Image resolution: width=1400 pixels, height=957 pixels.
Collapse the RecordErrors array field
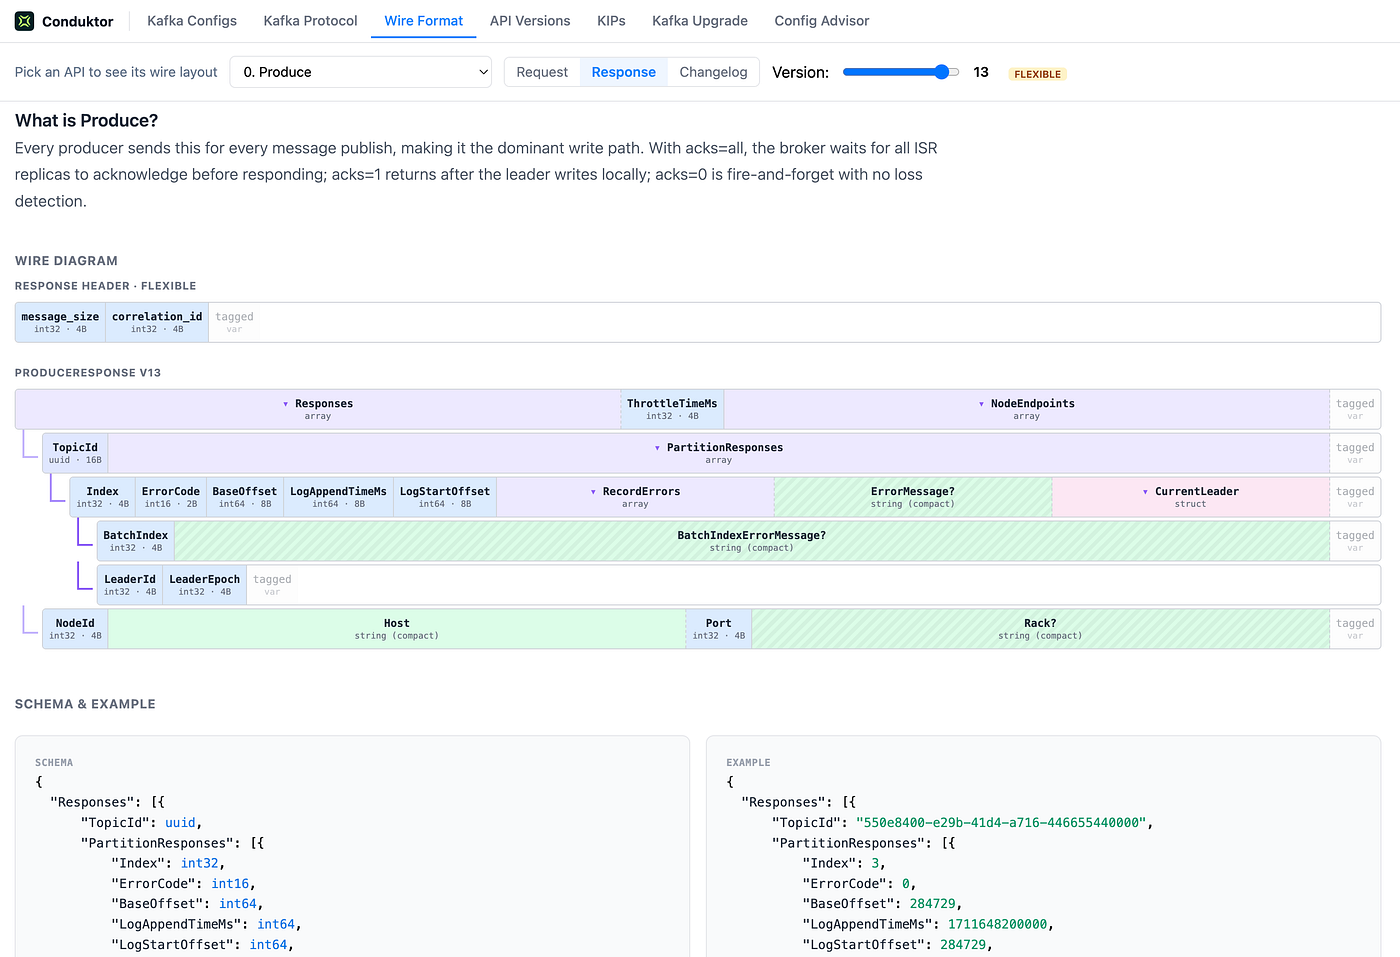[x=635, y=497]
